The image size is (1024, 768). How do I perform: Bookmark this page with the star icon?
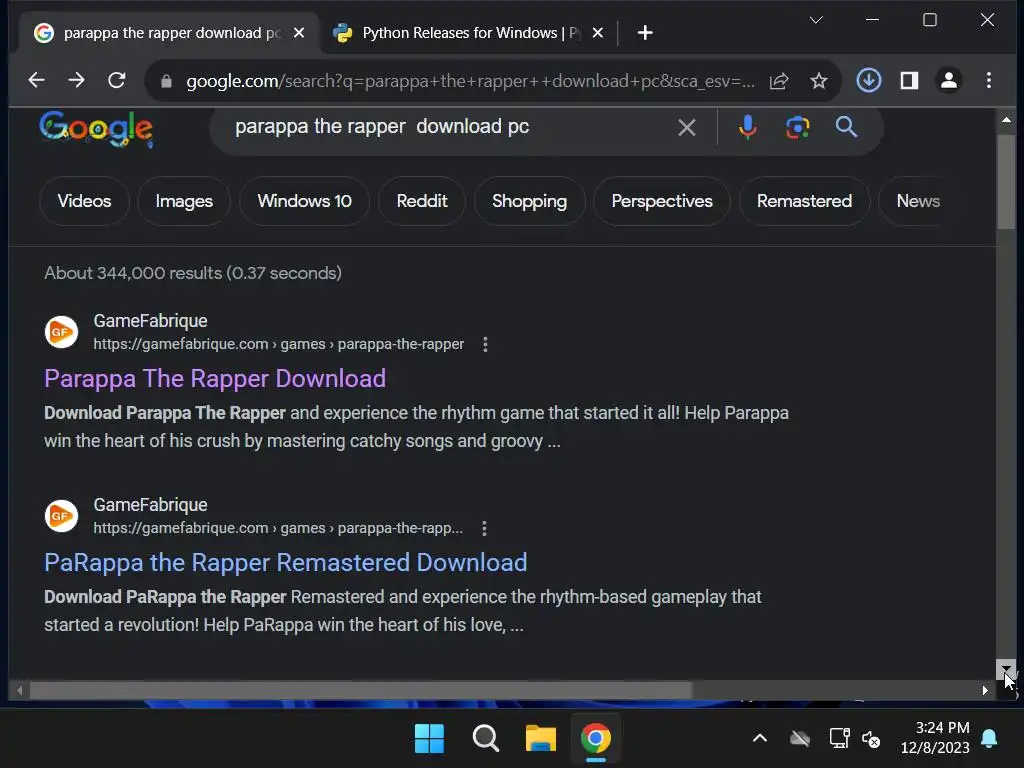click(x=819, y=81)
